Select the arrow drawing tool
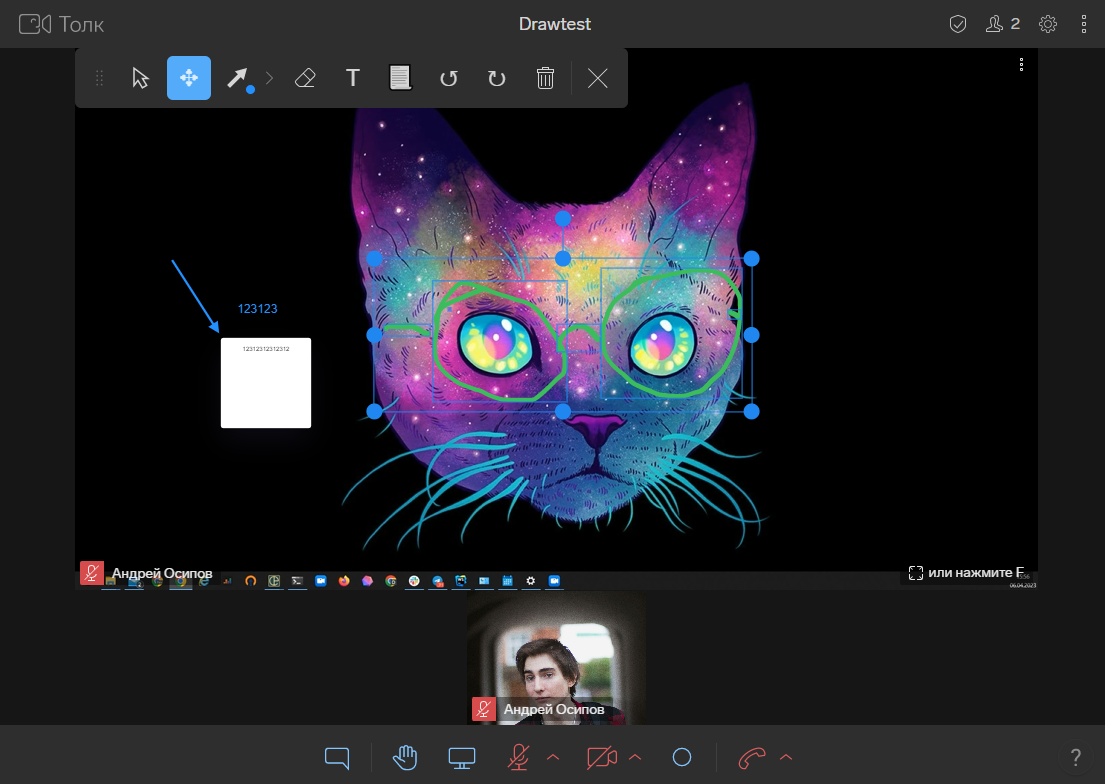 (x=239, y=78)
